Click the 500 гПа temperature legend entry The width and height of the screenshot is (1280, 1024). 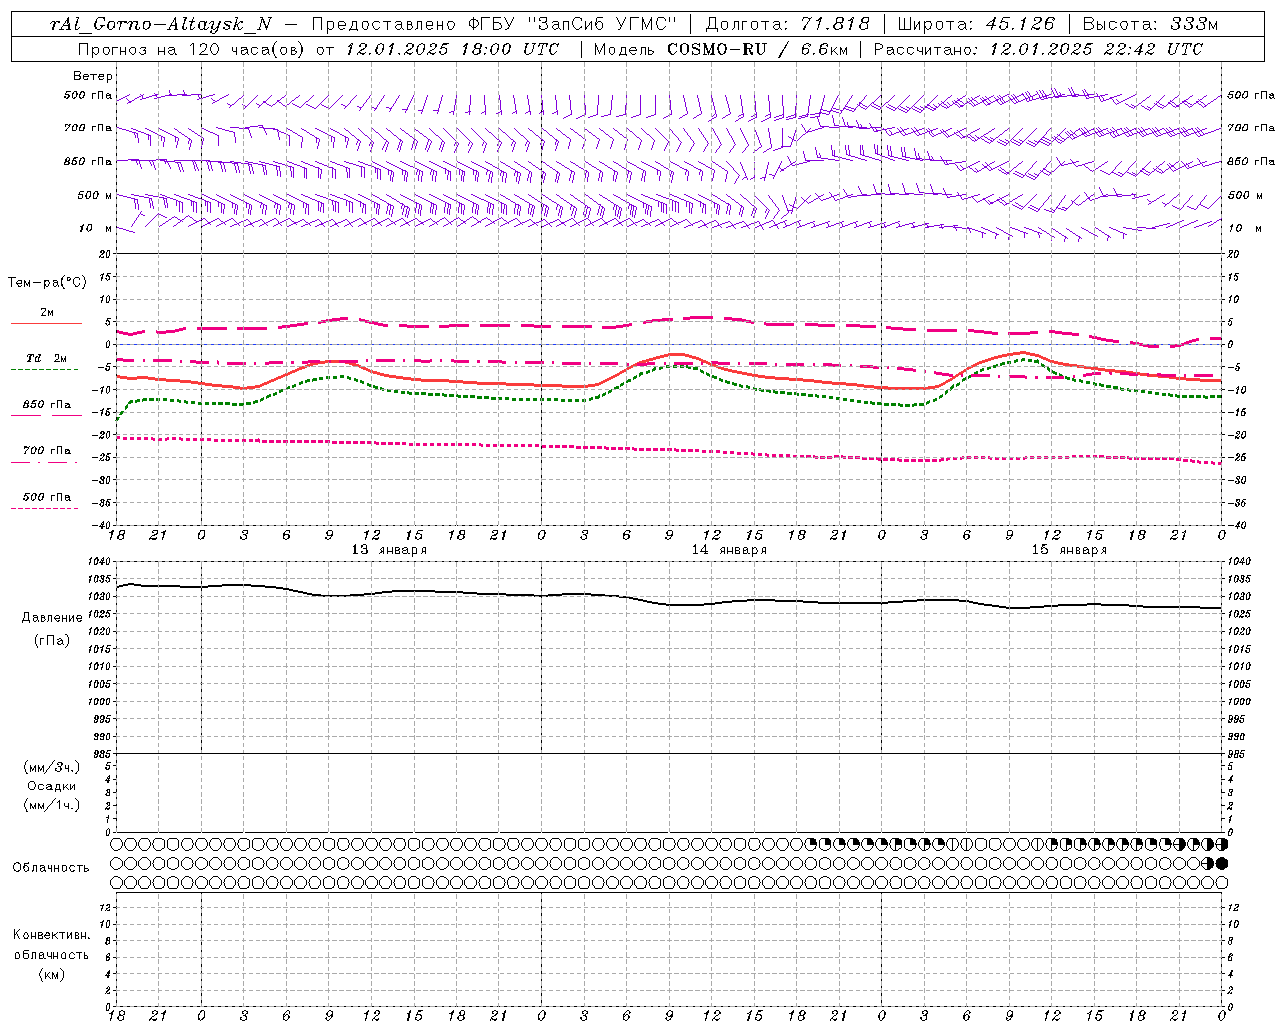click(47, 497)
